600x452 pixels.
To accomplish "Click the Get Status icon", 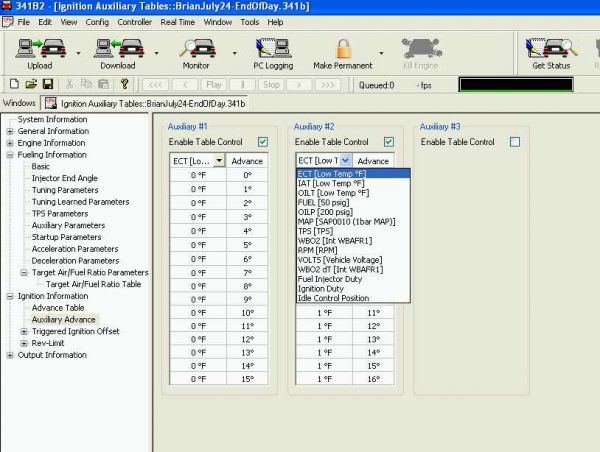I will [551, 49].
